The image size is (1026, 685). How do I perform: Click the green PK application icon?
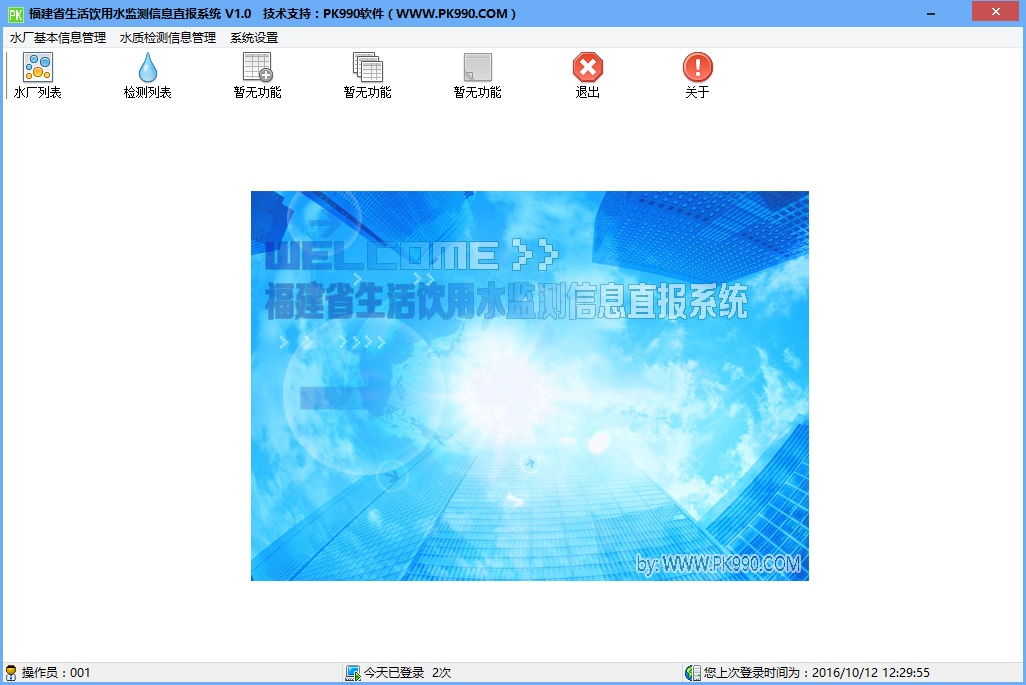(16, 14)
